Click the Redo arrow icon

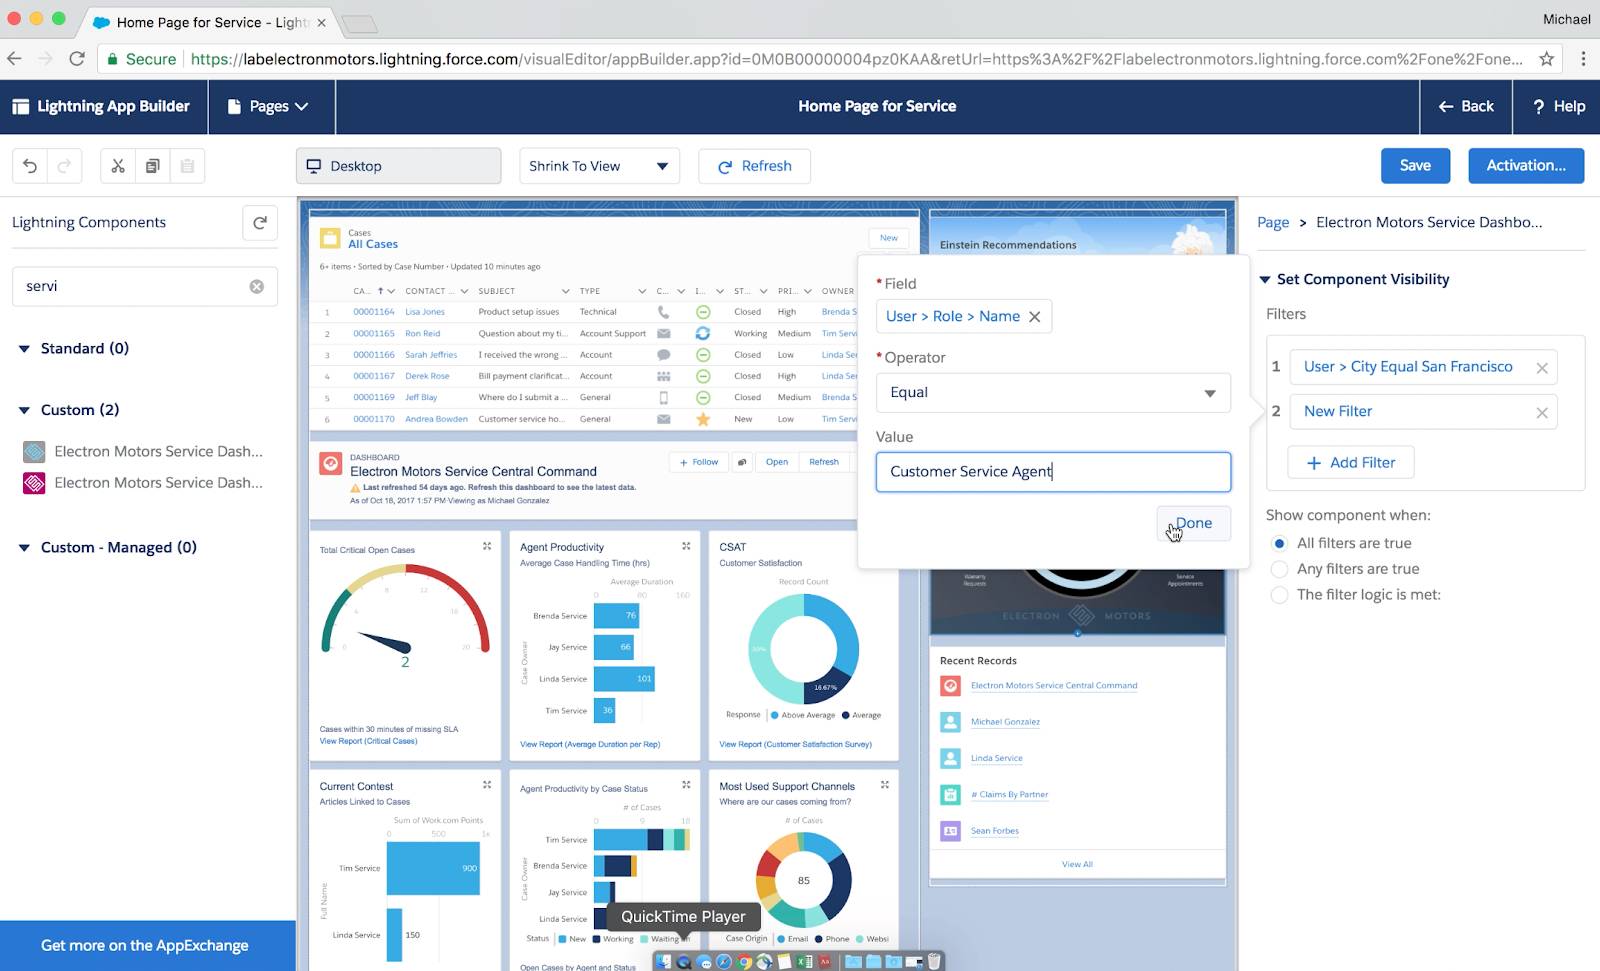click(x=64, y=166)
